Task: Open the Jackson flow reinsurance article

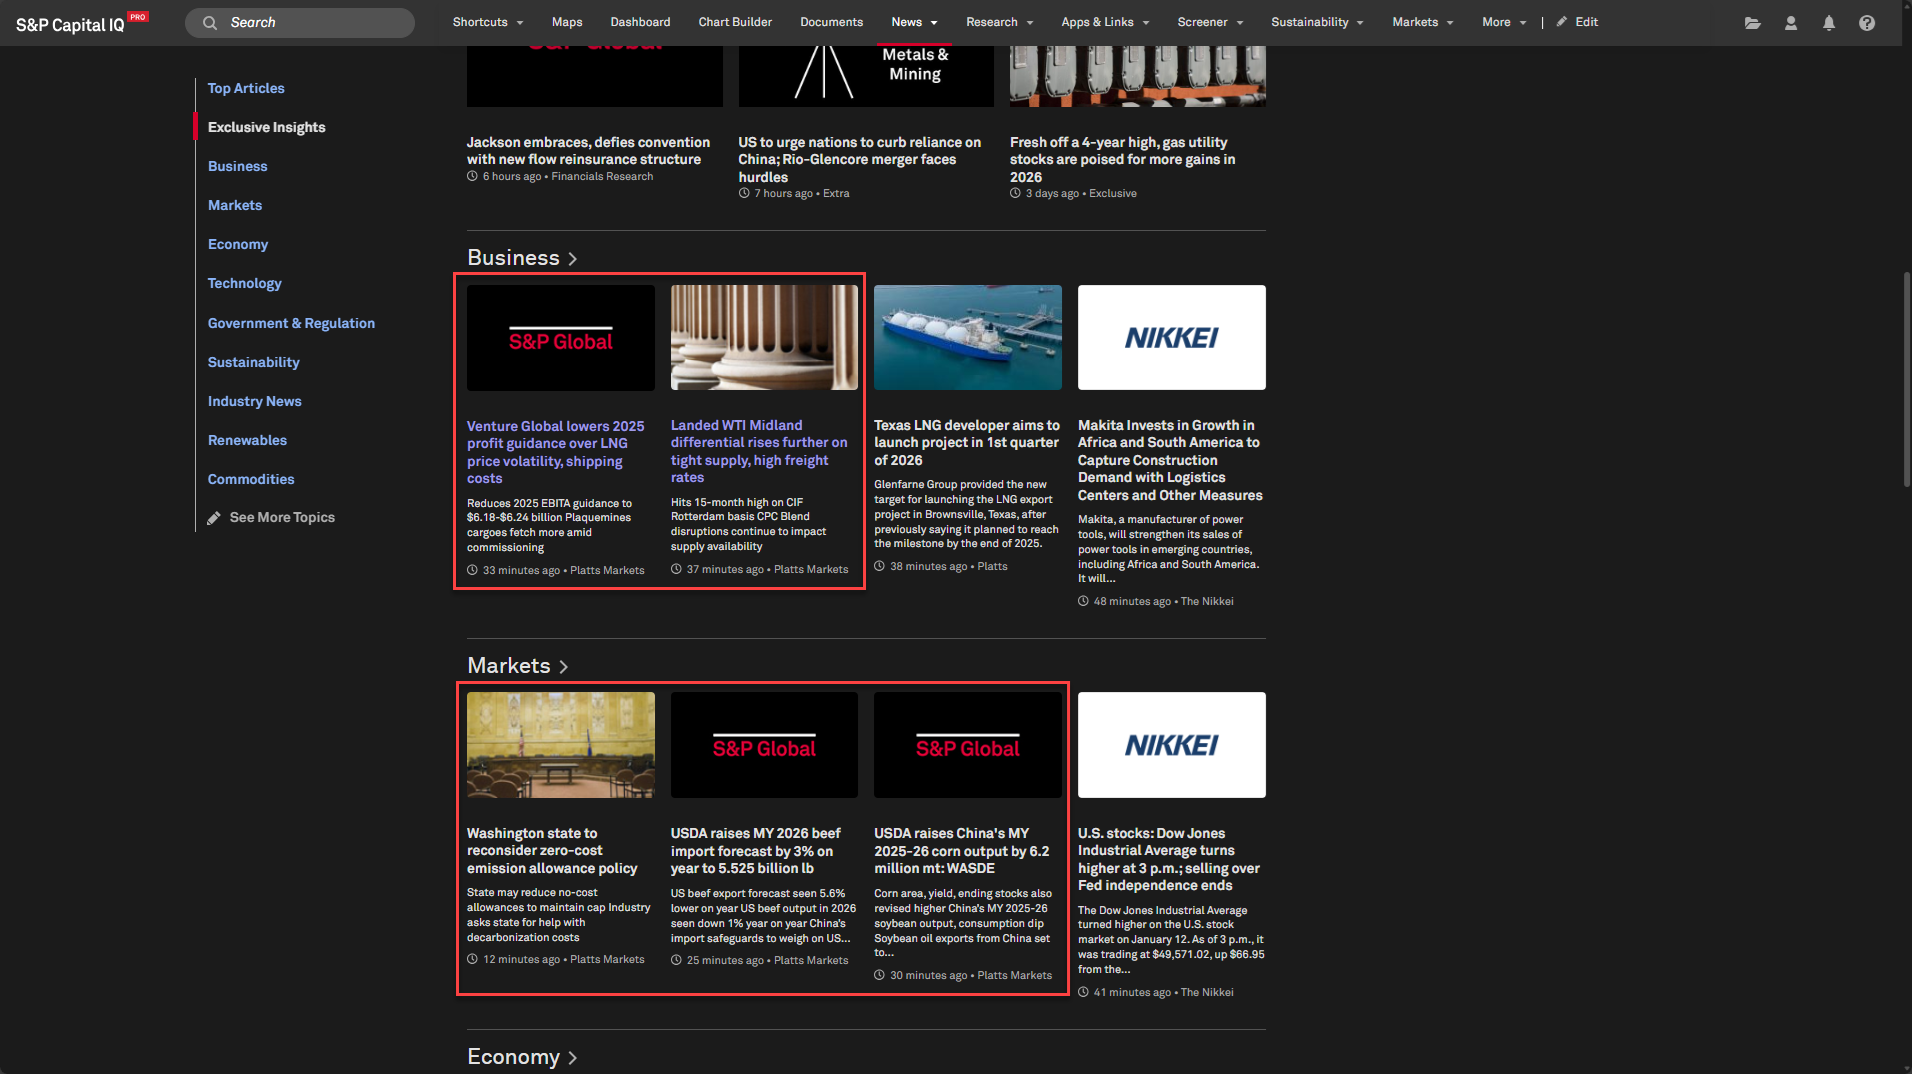Action: click(x=588, y=151)
